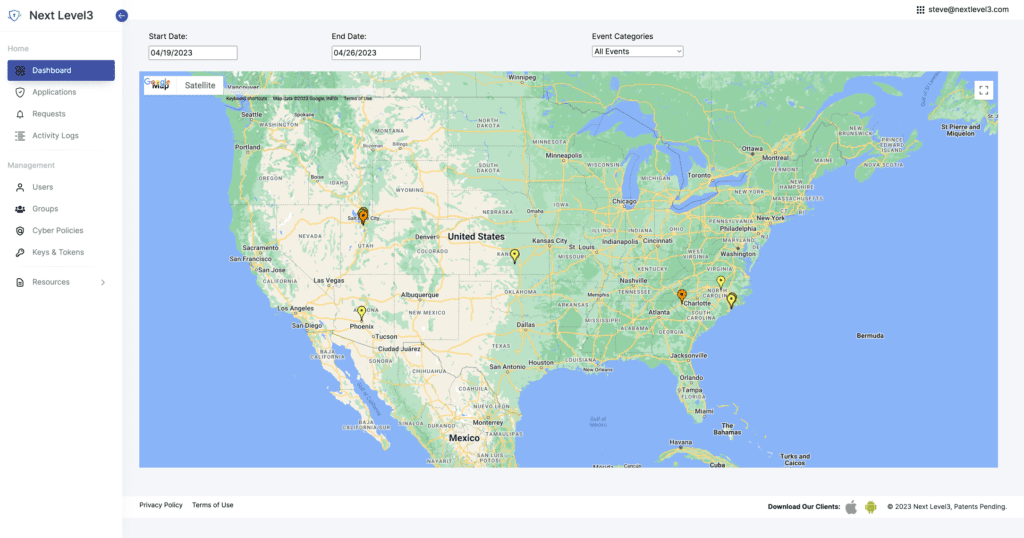Open Activity Logs page
This screenshot has width=1024, height=538.
click(56, 136)
